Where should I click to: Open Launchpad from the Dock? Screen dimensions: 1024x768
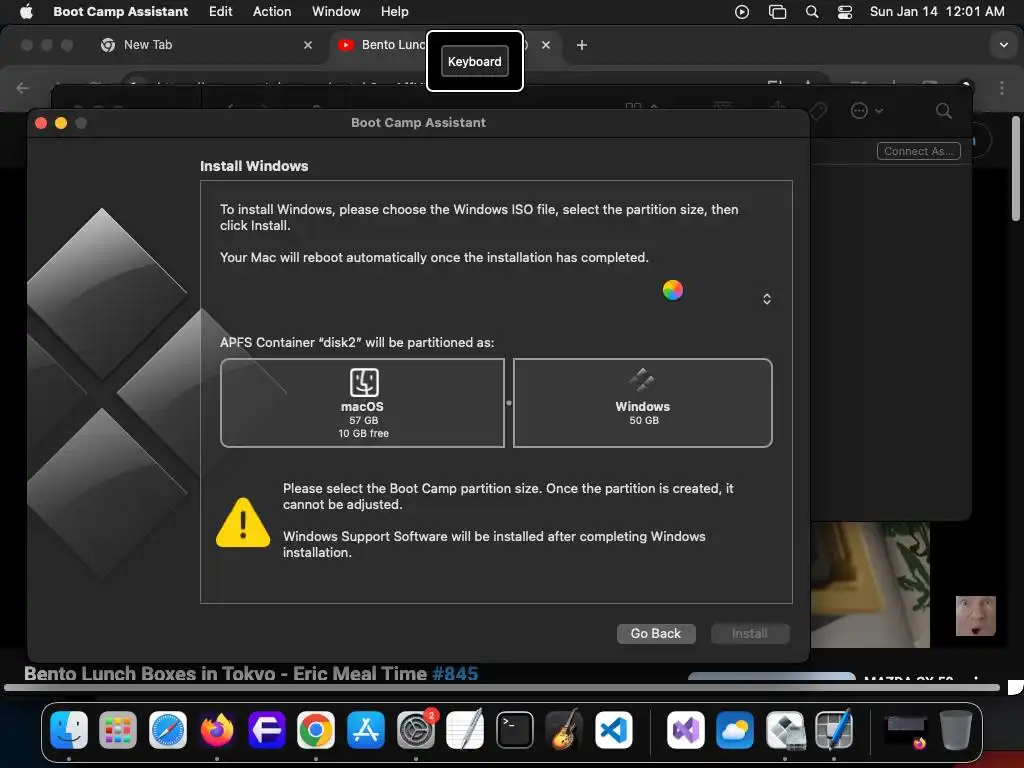tap(118, 729)
